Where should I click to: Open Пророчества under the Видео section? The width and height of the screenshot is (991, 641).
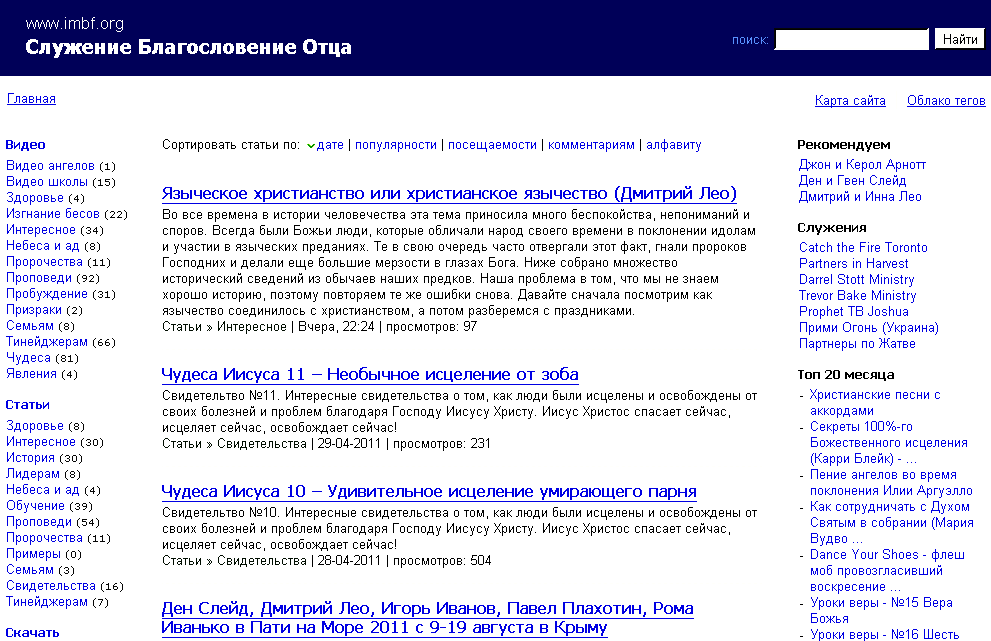point(44,262)
